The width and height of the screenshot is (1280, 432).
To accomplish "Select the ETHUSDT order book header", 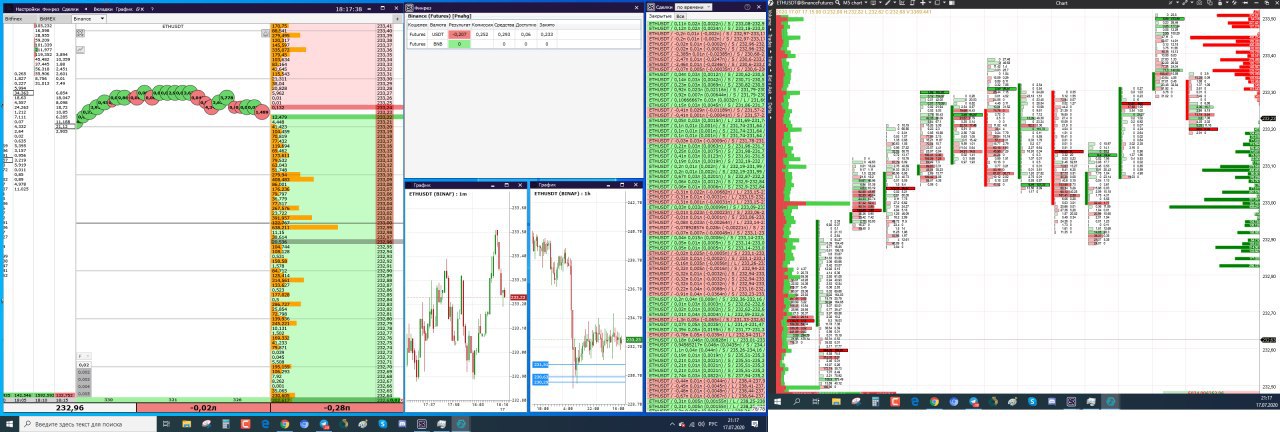I will point(172,27).
